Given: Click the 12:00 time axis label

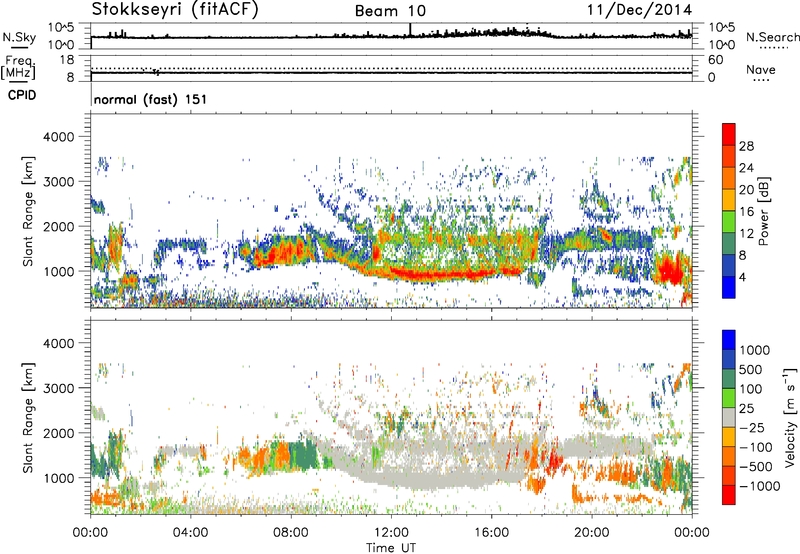Looking at the screenshot, I should 391,533.
